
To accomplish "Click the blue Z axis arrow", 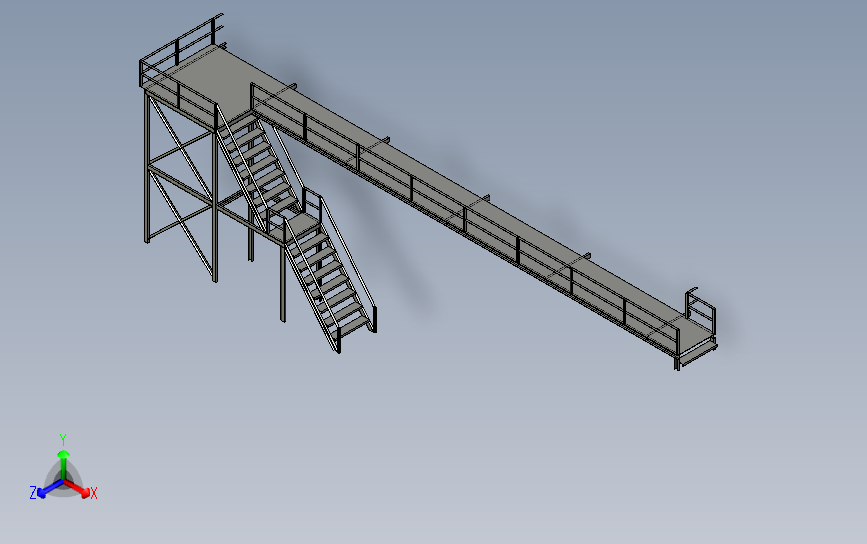I will click(x=50, y=489).
